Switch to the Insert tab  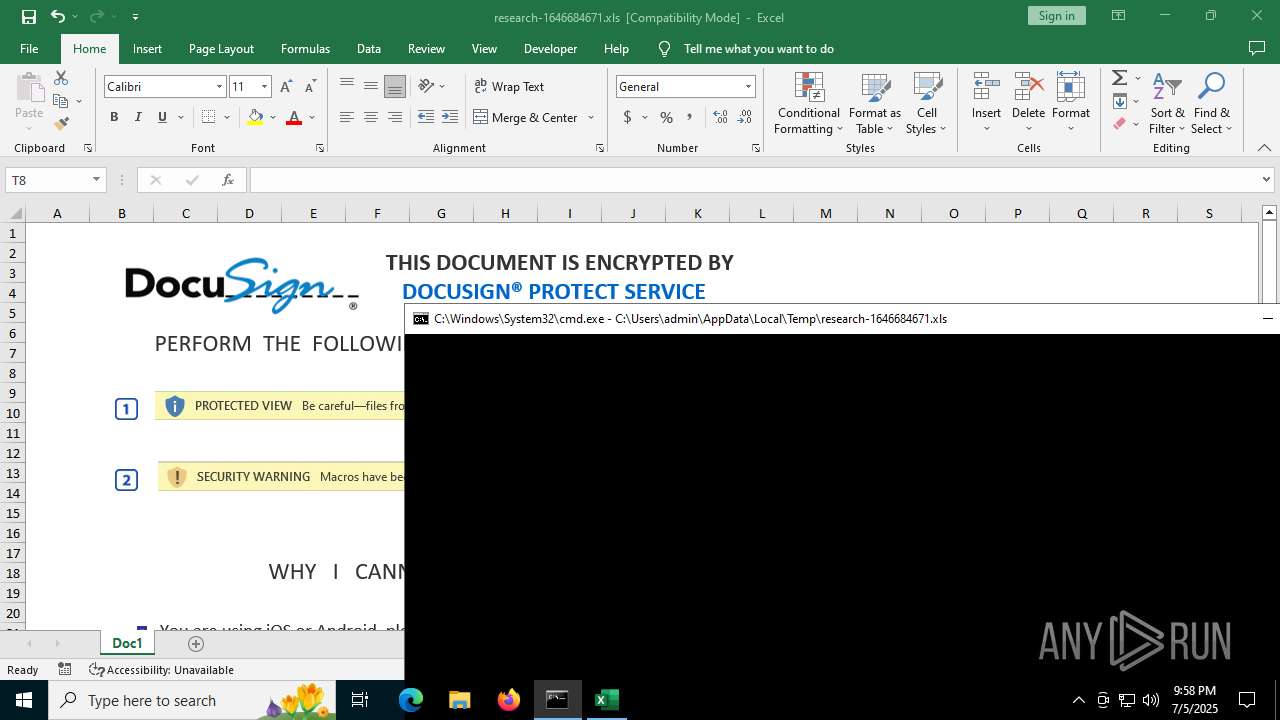tap(147, 48)
